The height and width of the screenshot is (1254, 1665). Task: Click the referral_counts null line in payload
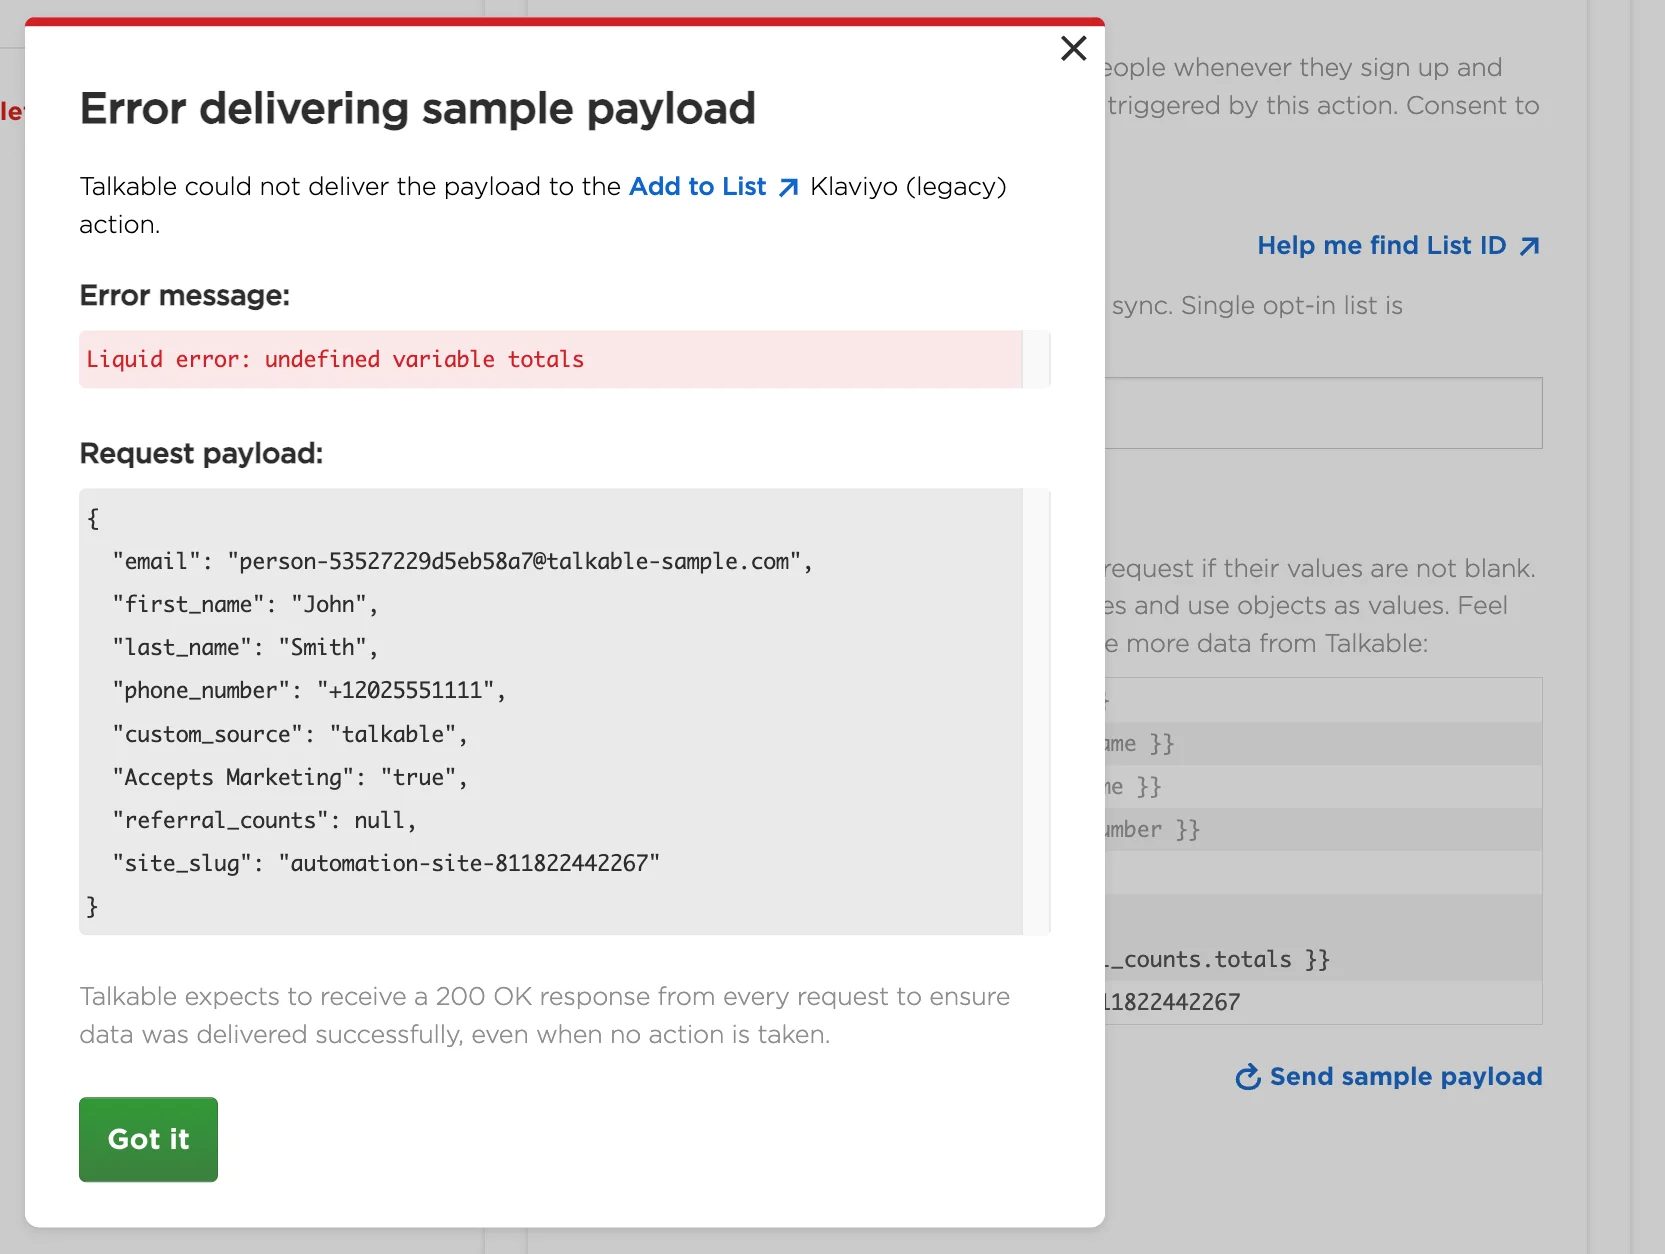264,821
